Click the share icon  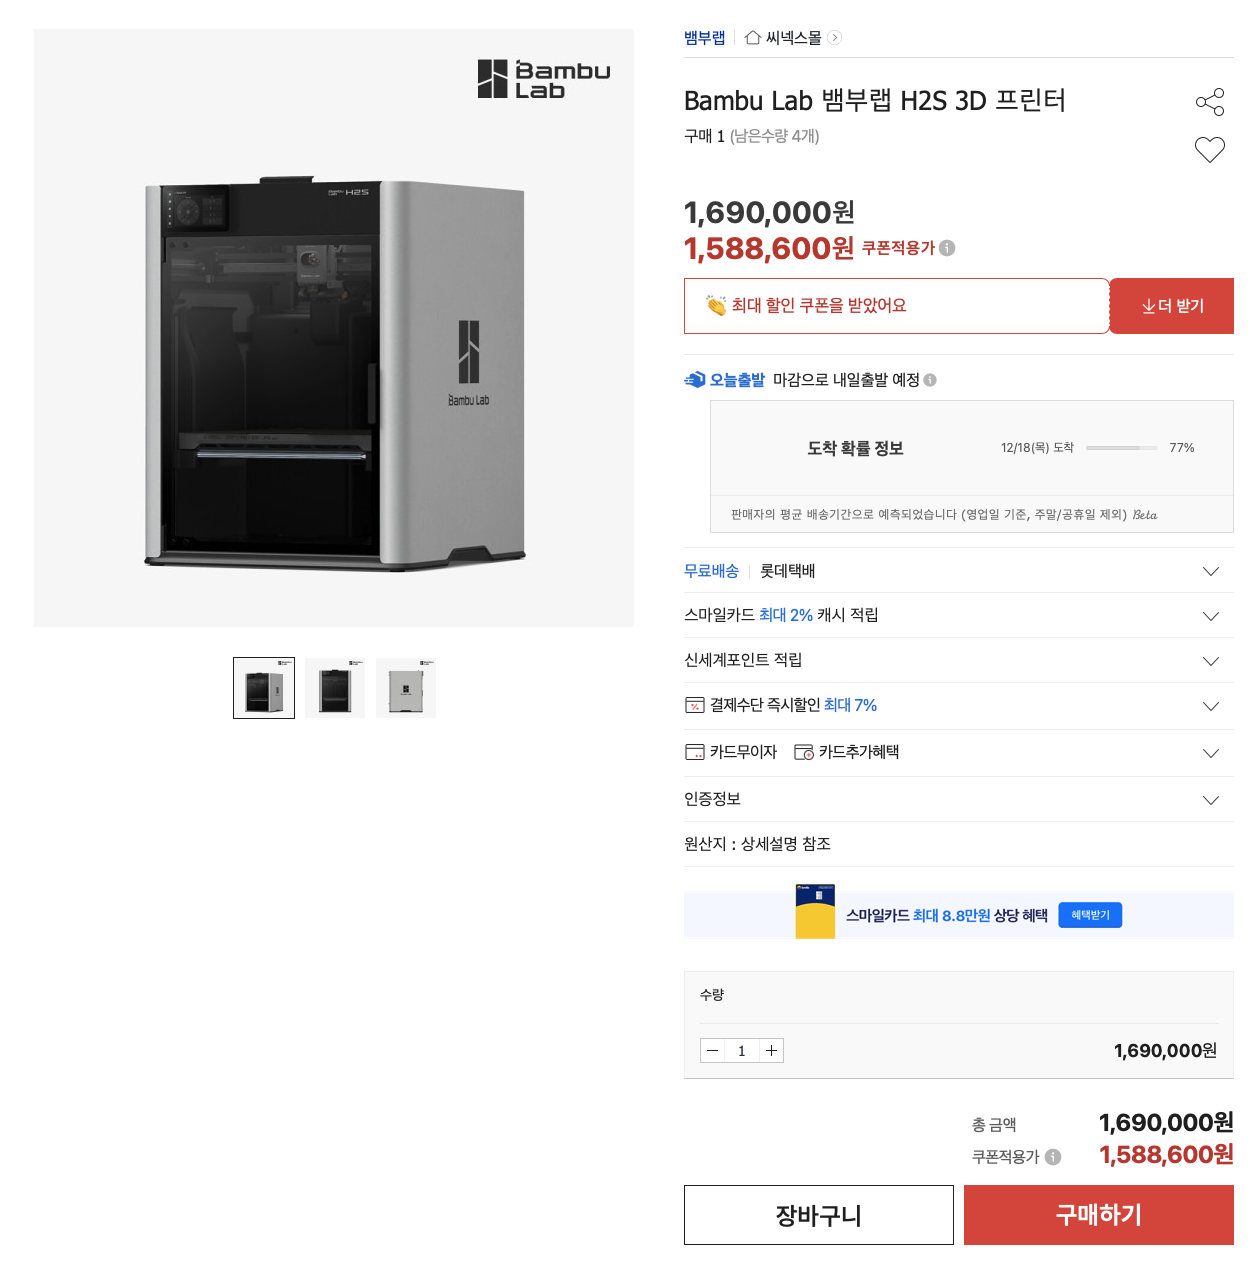tap(1210, 102)
